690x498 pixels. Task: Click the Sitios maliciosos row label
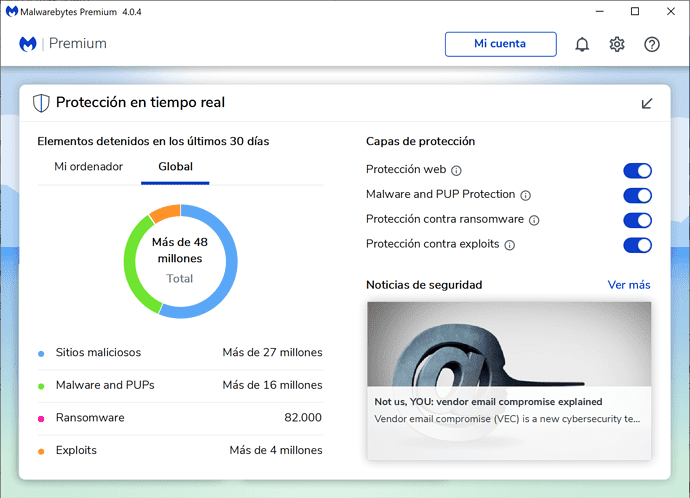(98, 352)
